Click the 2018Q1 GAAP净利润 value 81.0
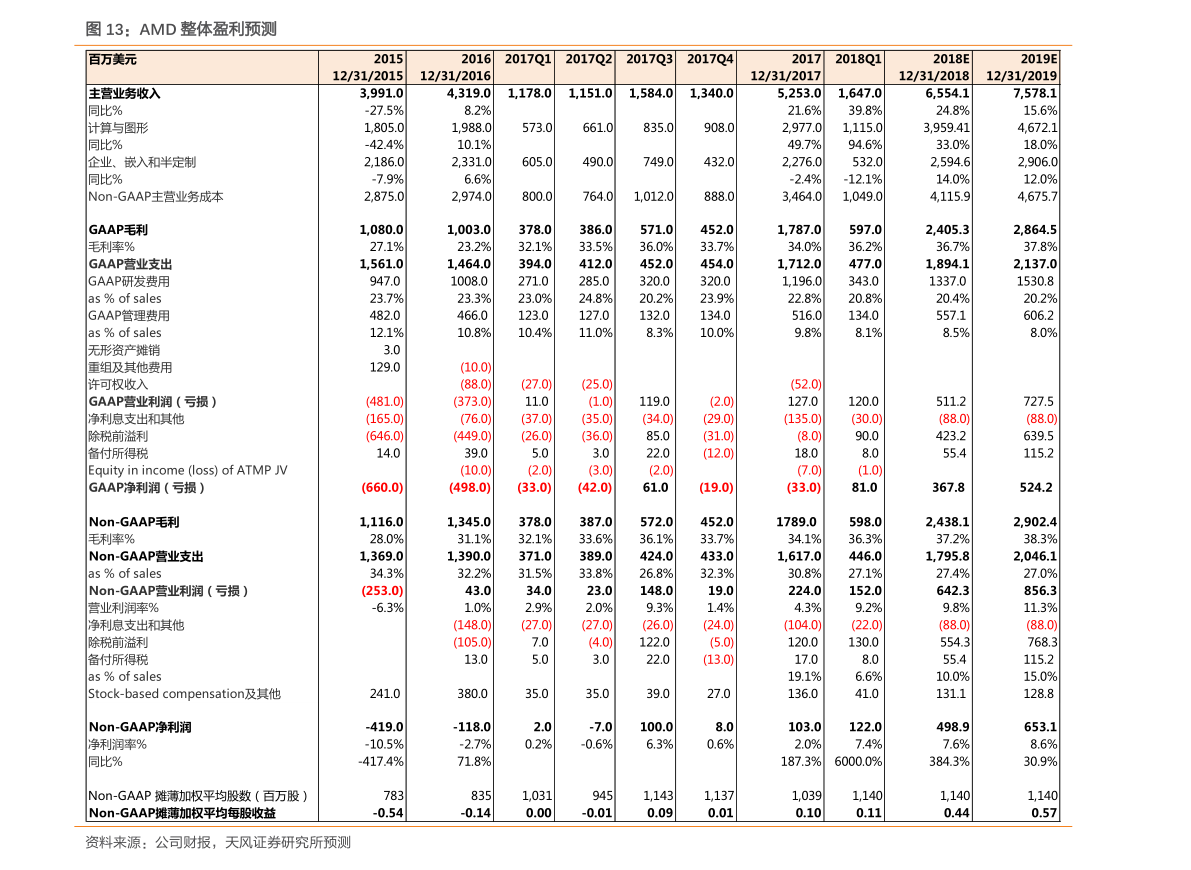This screenshot has height=870, width=1191. [x=864, y=488]
